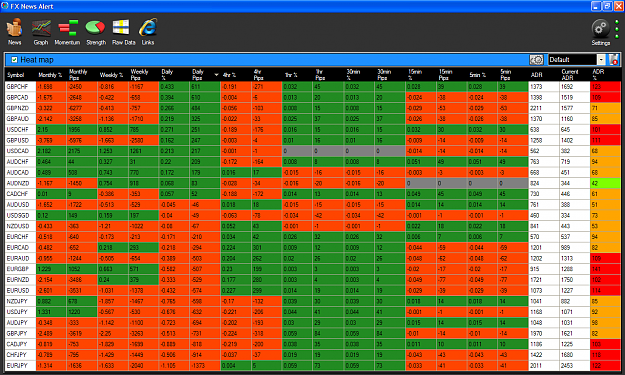Click sort arrow beside Daily Pips header
This screenshot has width=625, height=375.
click(216, 75)
